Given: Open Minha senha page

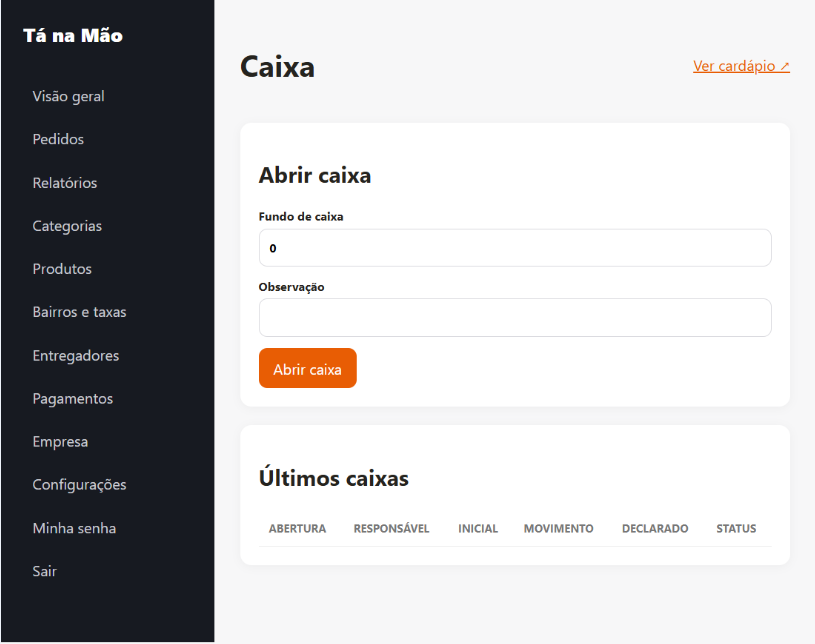Looking at the screenshot, I should pos(74,529).
